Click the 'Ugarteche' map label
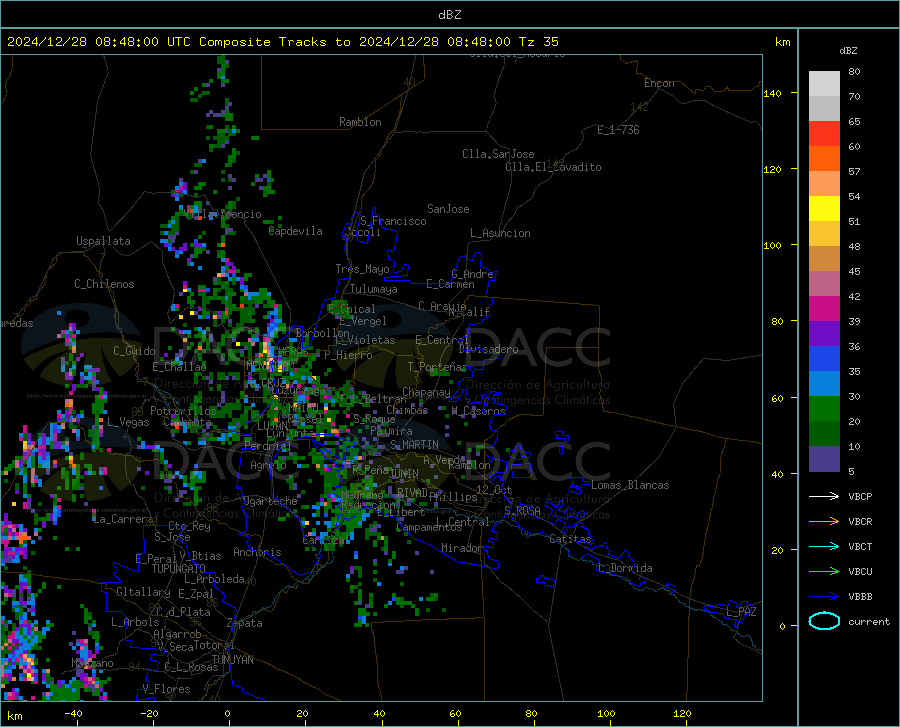 click(270, 501)
